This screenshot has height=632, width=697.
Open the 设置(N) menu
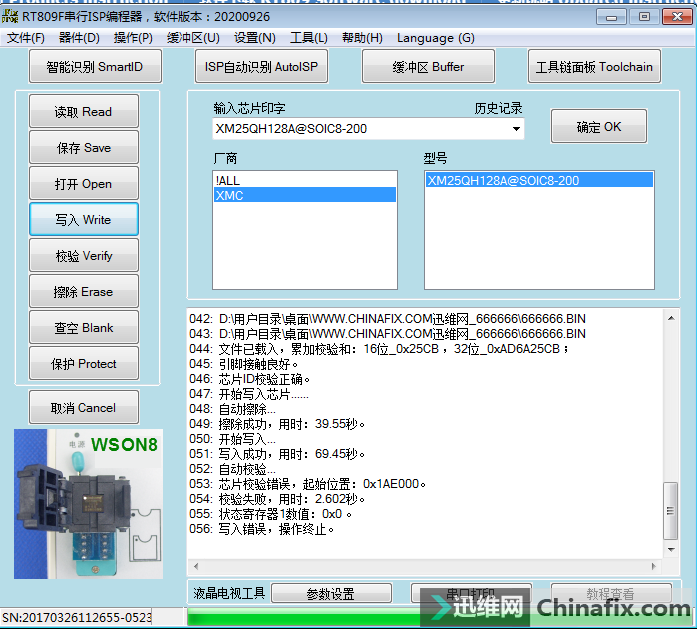click(255, 38)
